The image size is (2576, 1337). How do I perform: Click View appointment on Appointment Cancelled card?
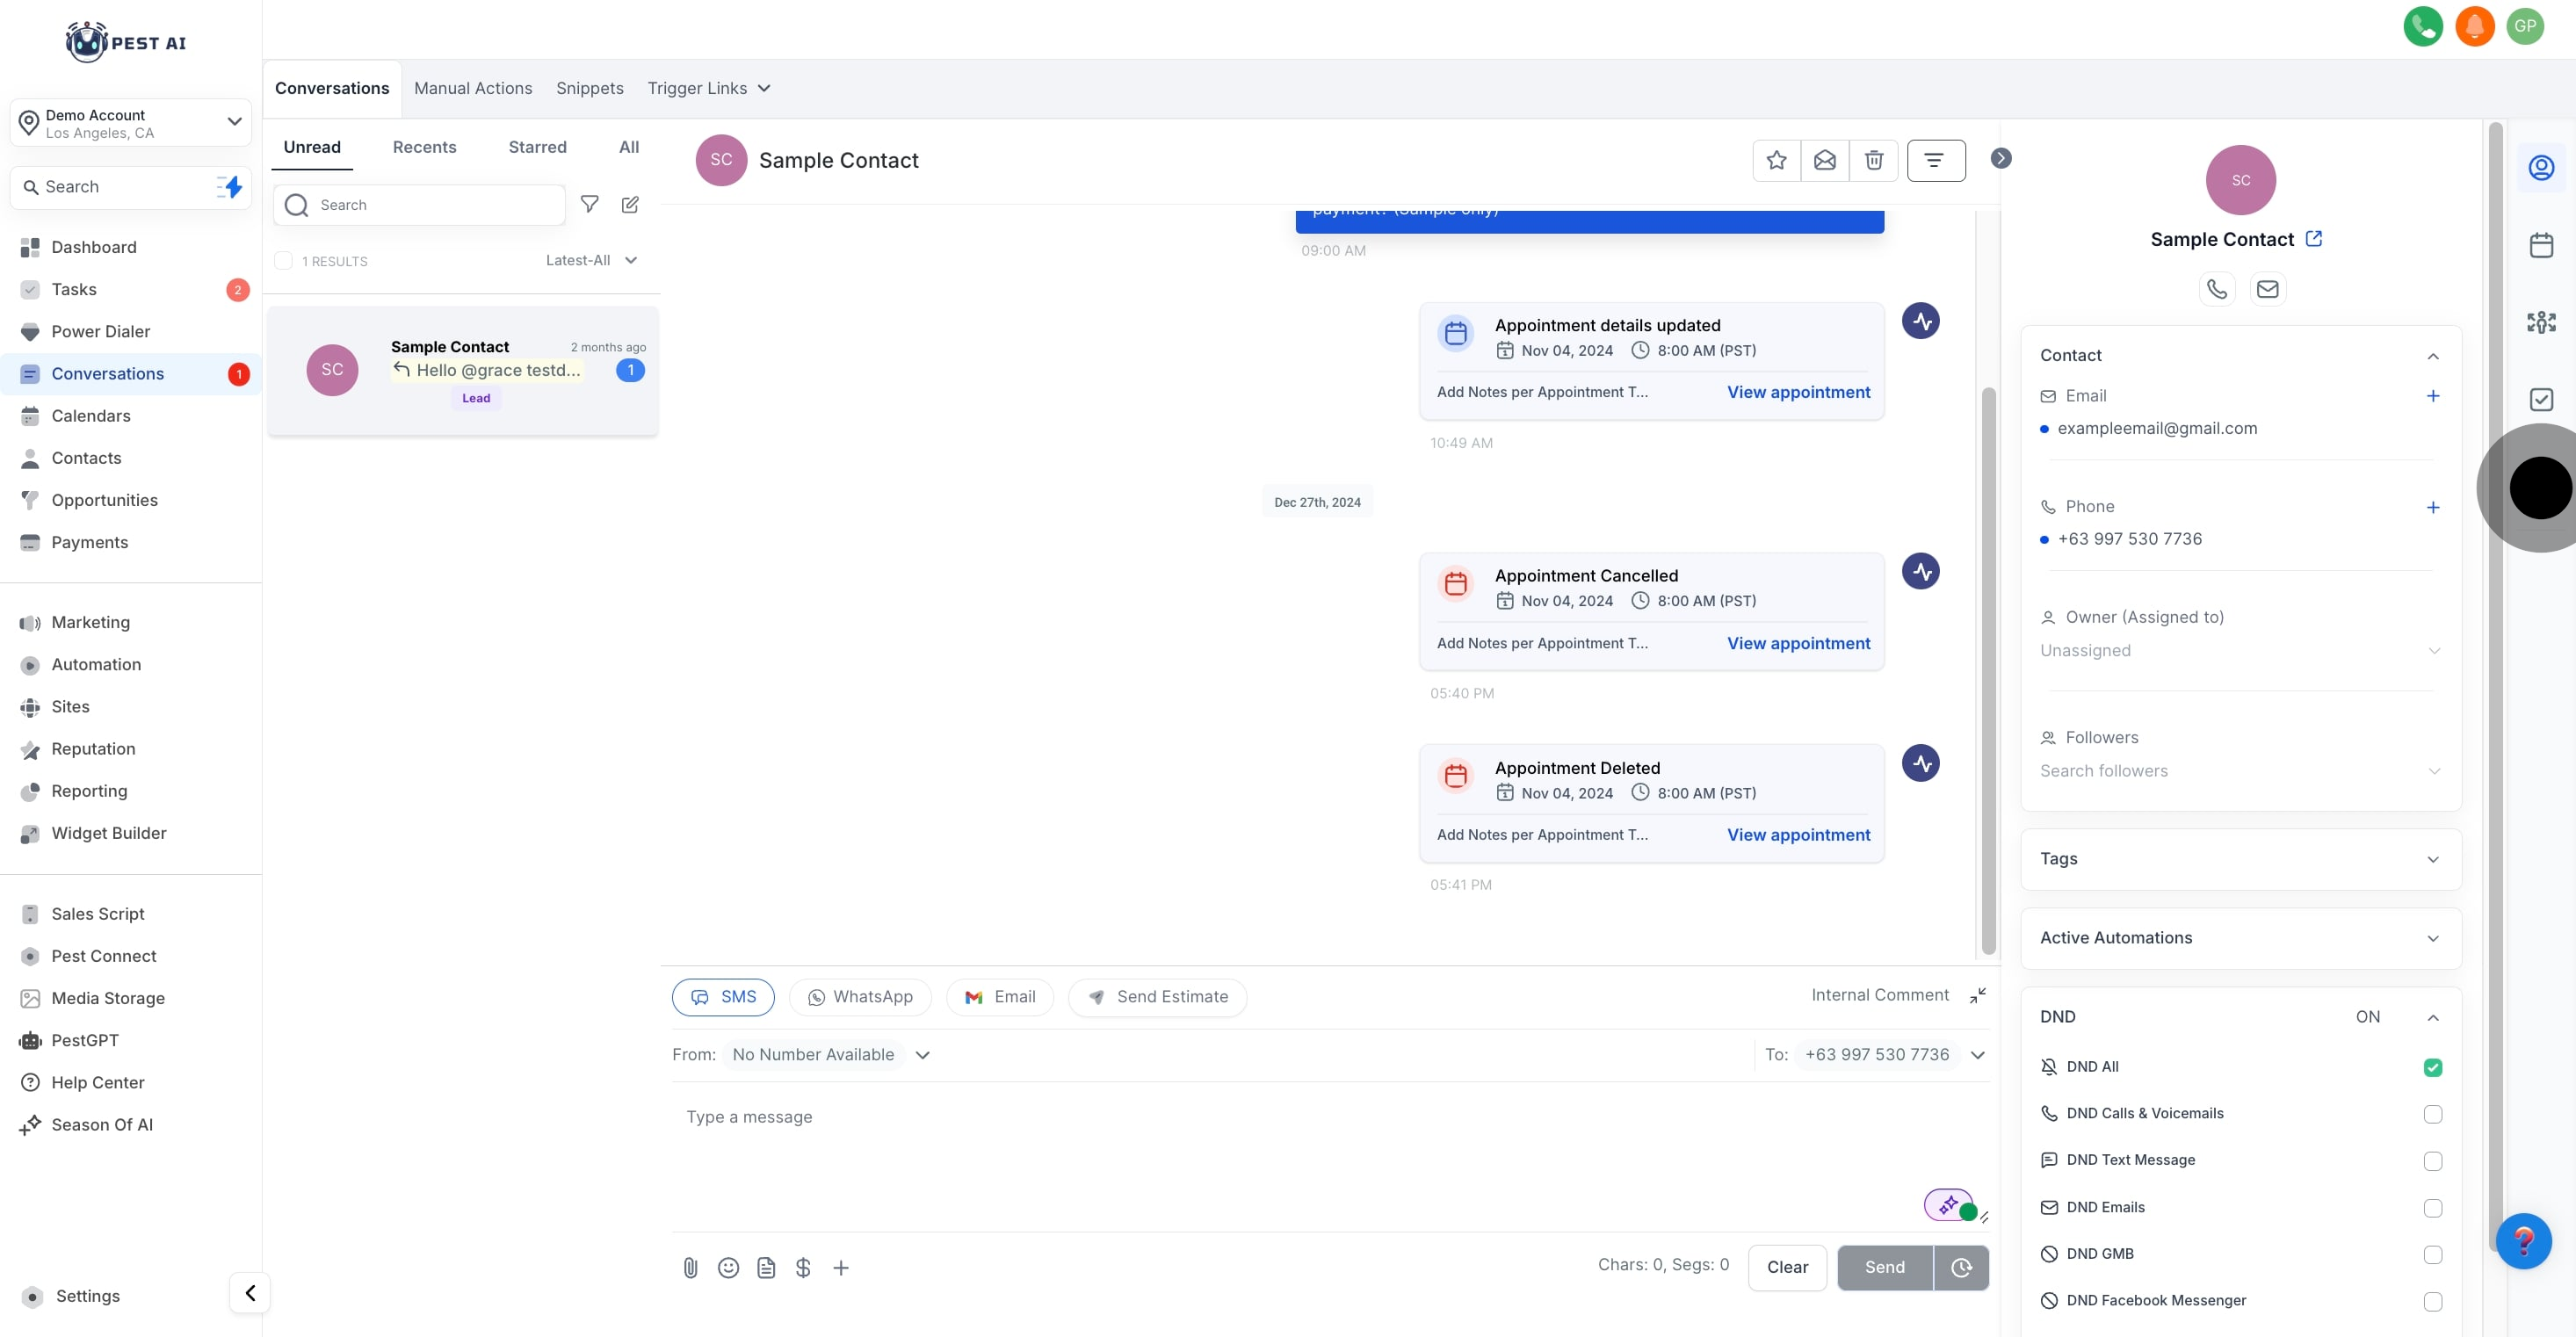click(x=1798, y=643)
